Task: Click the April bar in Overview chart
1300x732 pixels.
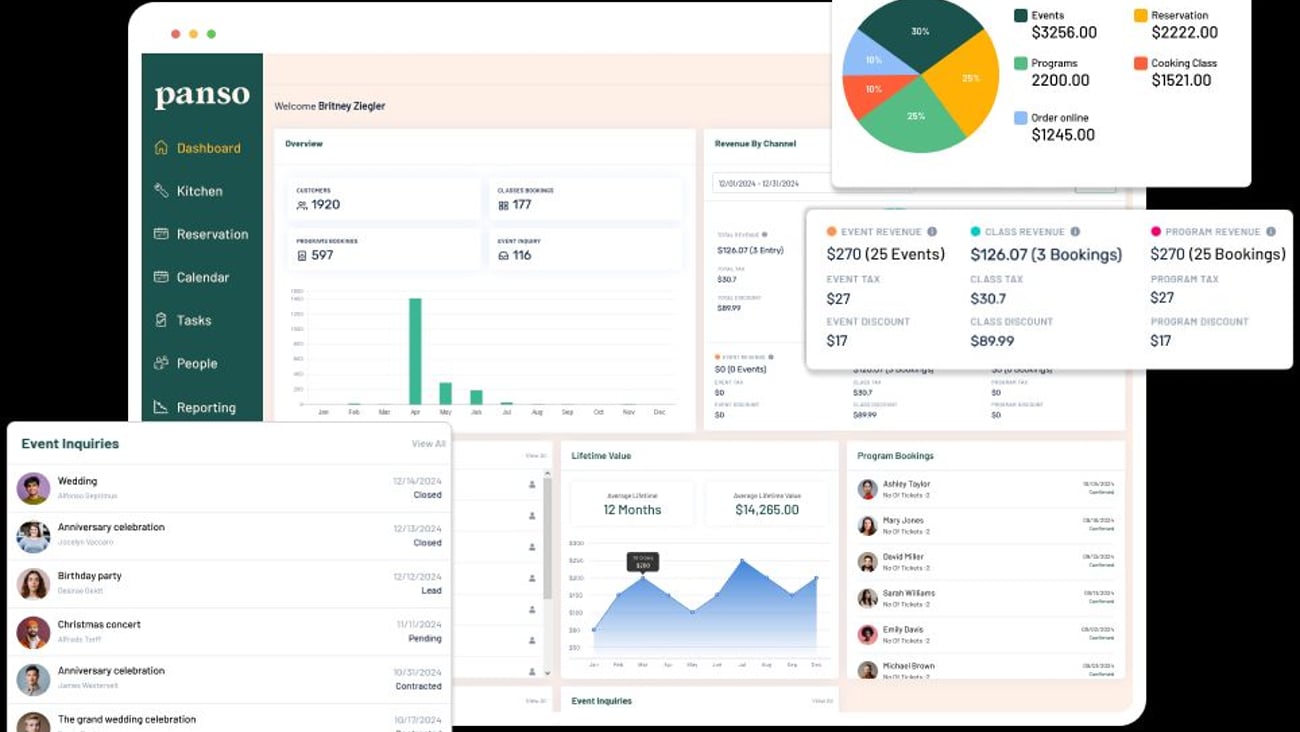Action: pos(415,351)
